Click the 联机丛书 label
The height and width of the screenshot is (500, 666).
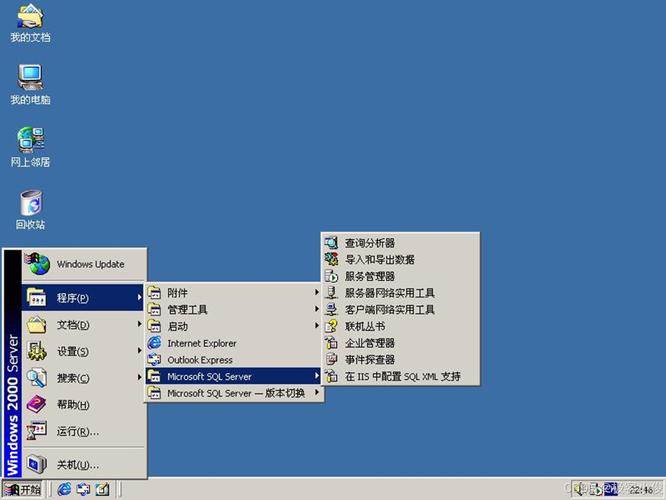point(365,326)
